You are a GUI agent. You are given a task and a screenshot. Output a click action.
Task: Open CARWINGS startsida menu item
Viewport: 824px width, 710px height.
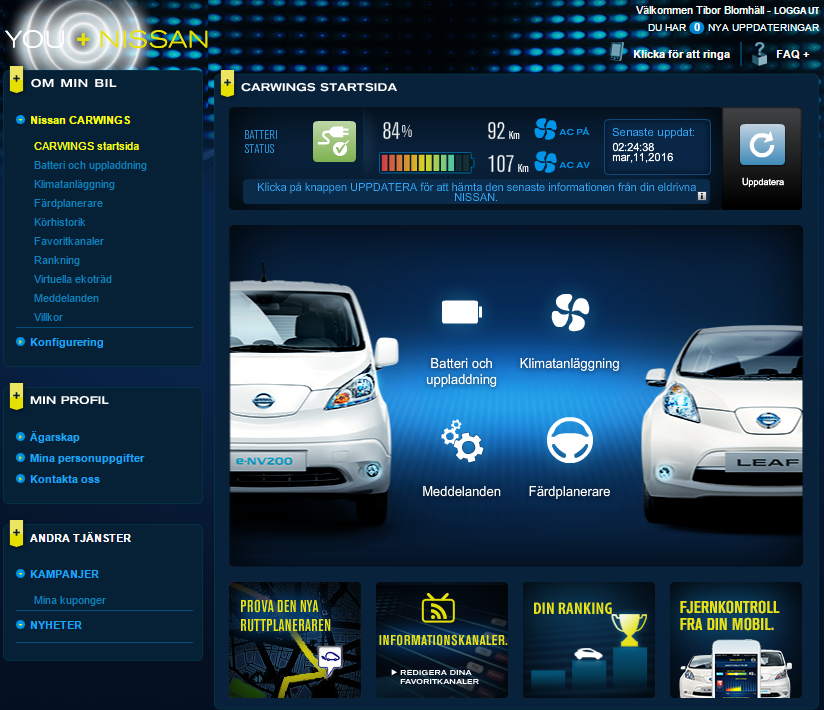tap(87, 146)
